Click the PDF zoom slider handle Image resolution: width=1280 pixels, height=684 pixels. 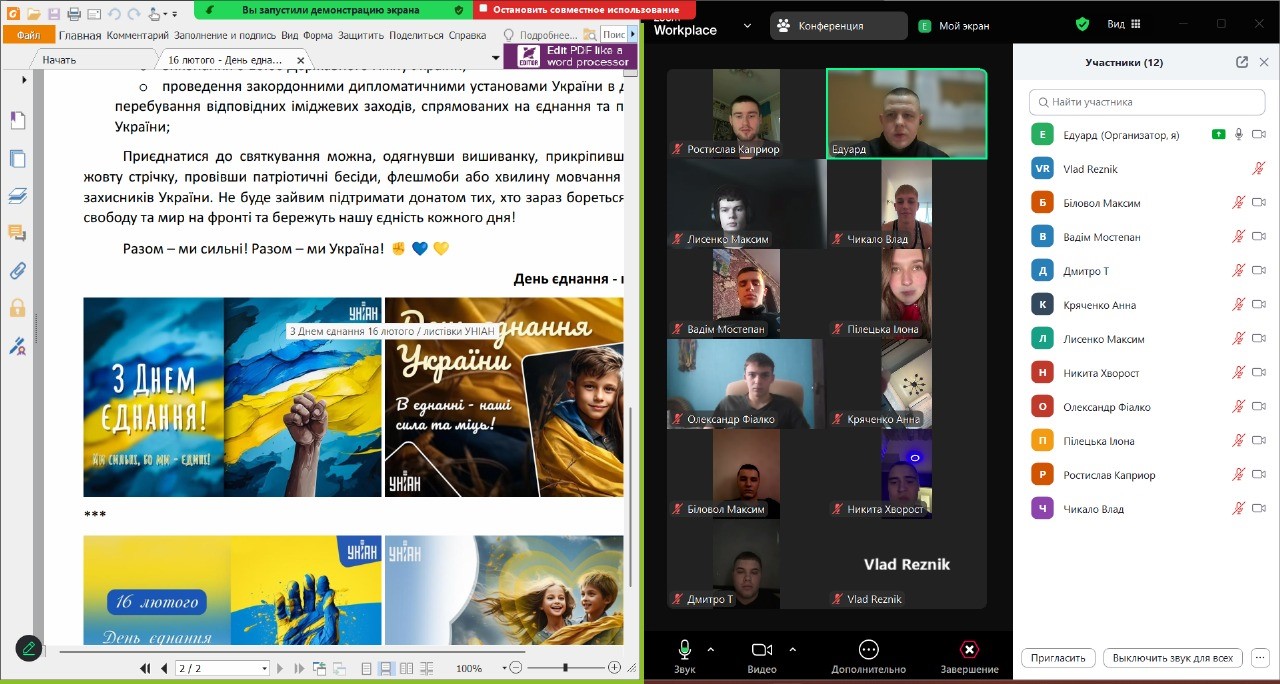click(x=566, y=667)
